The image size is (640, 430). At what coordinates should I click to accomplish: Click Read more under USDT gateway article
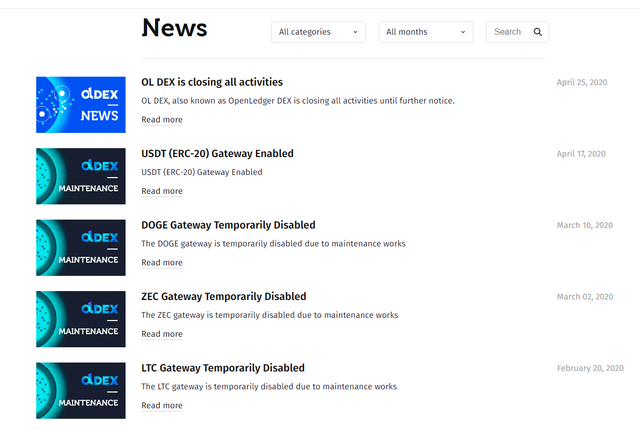tap(162, 191)
